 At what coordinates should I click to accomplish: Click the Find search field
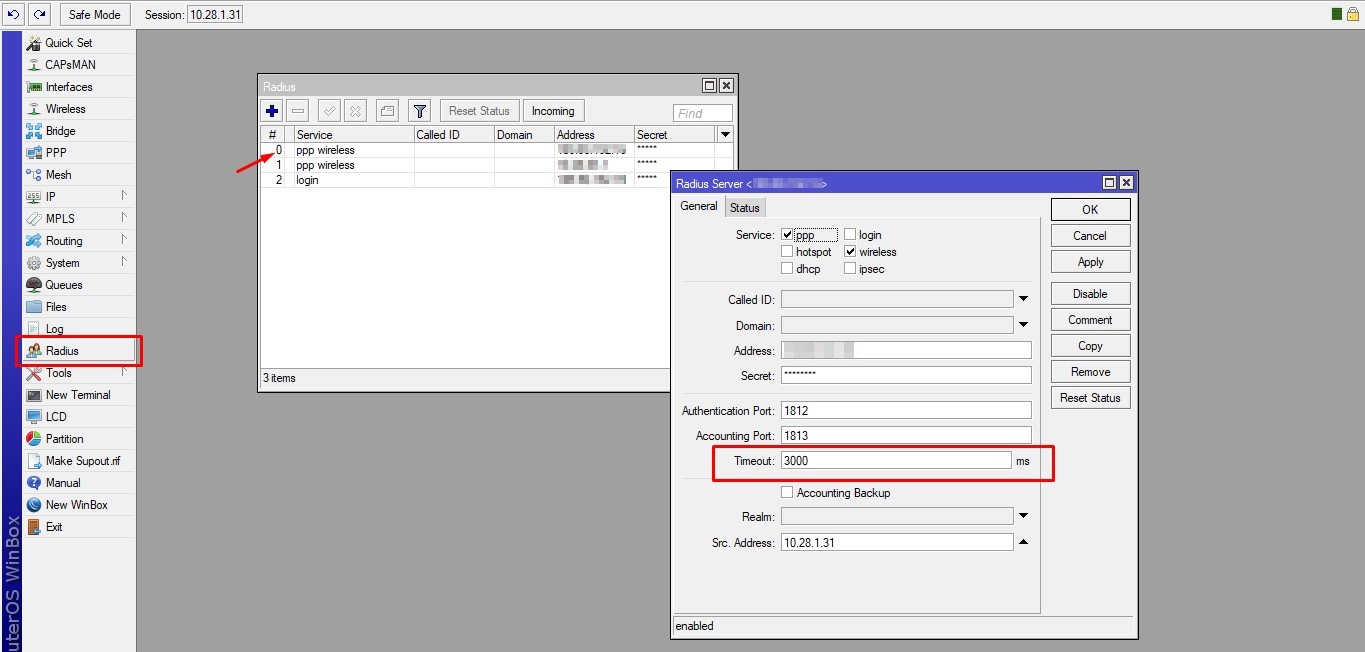coord(703,113)
